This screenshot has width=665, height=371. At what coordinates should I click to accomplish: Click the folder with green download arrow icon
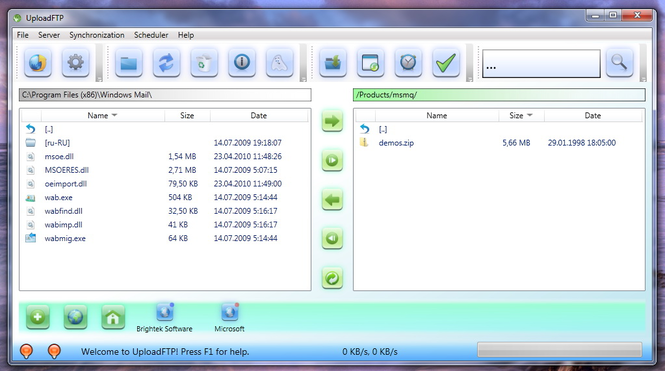pyautogui.click(x=333, y=63)
